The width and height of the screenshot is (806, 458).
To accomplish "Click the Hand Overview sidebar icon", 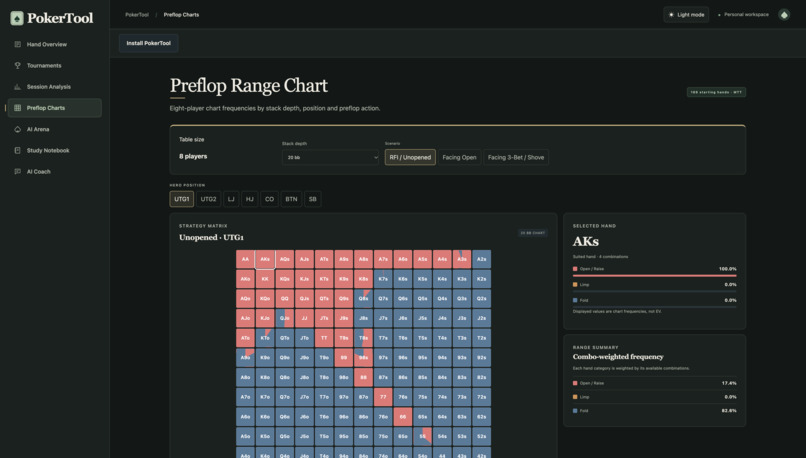I will [17, 44].
